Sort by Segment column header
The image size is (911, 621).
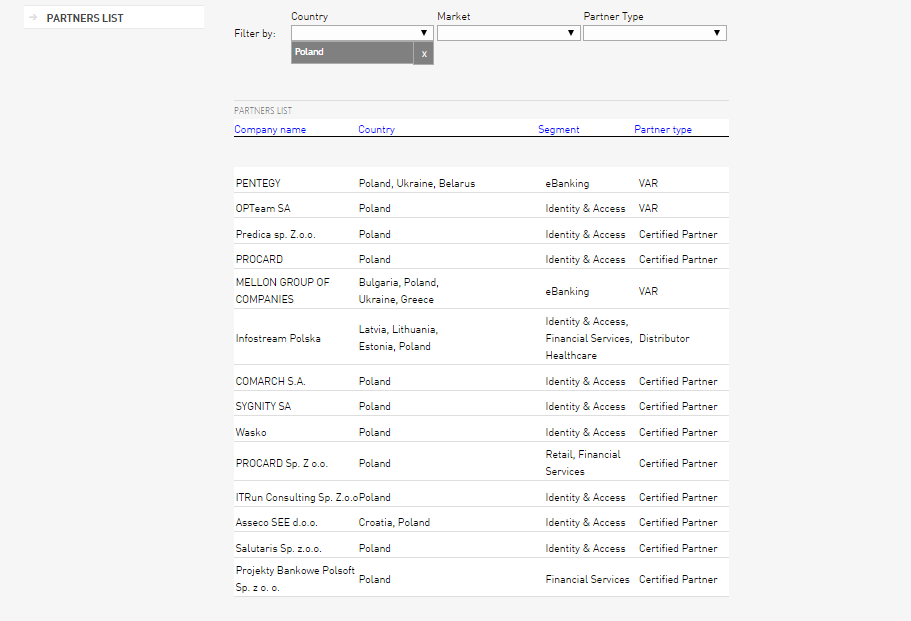(558, 130)
